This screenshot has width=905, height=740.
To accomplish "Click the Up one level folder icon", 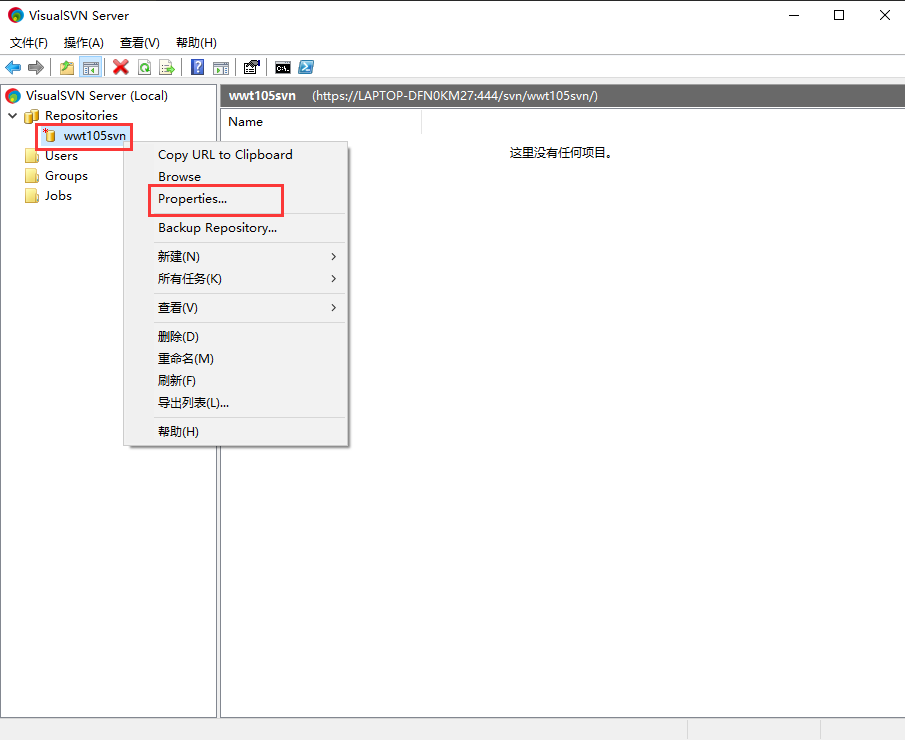I will tap(67, 67).
